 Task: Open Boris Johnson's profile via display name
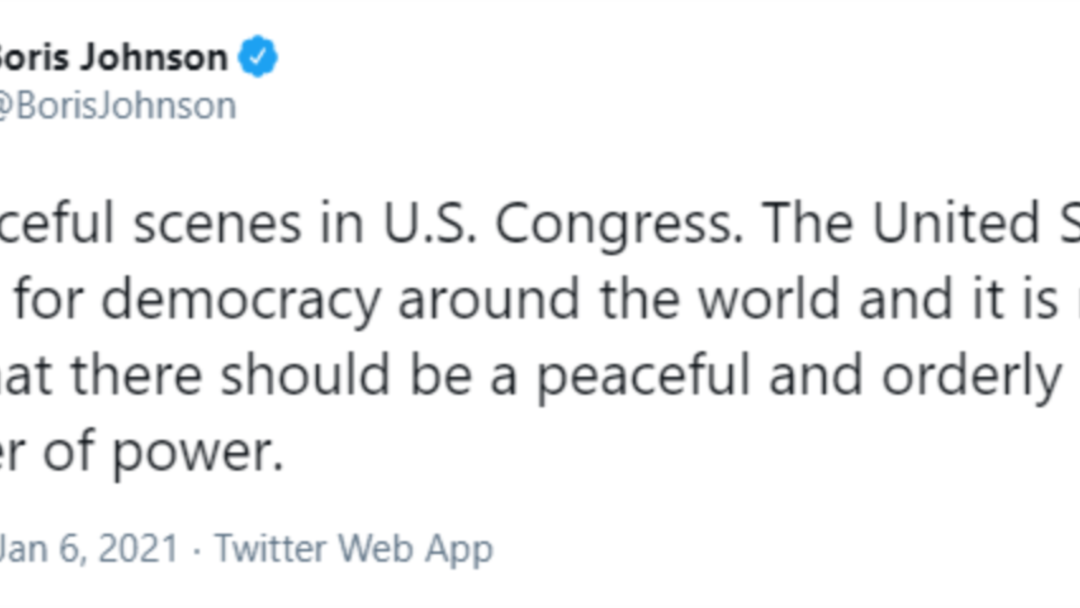click(x=113, y=56)
